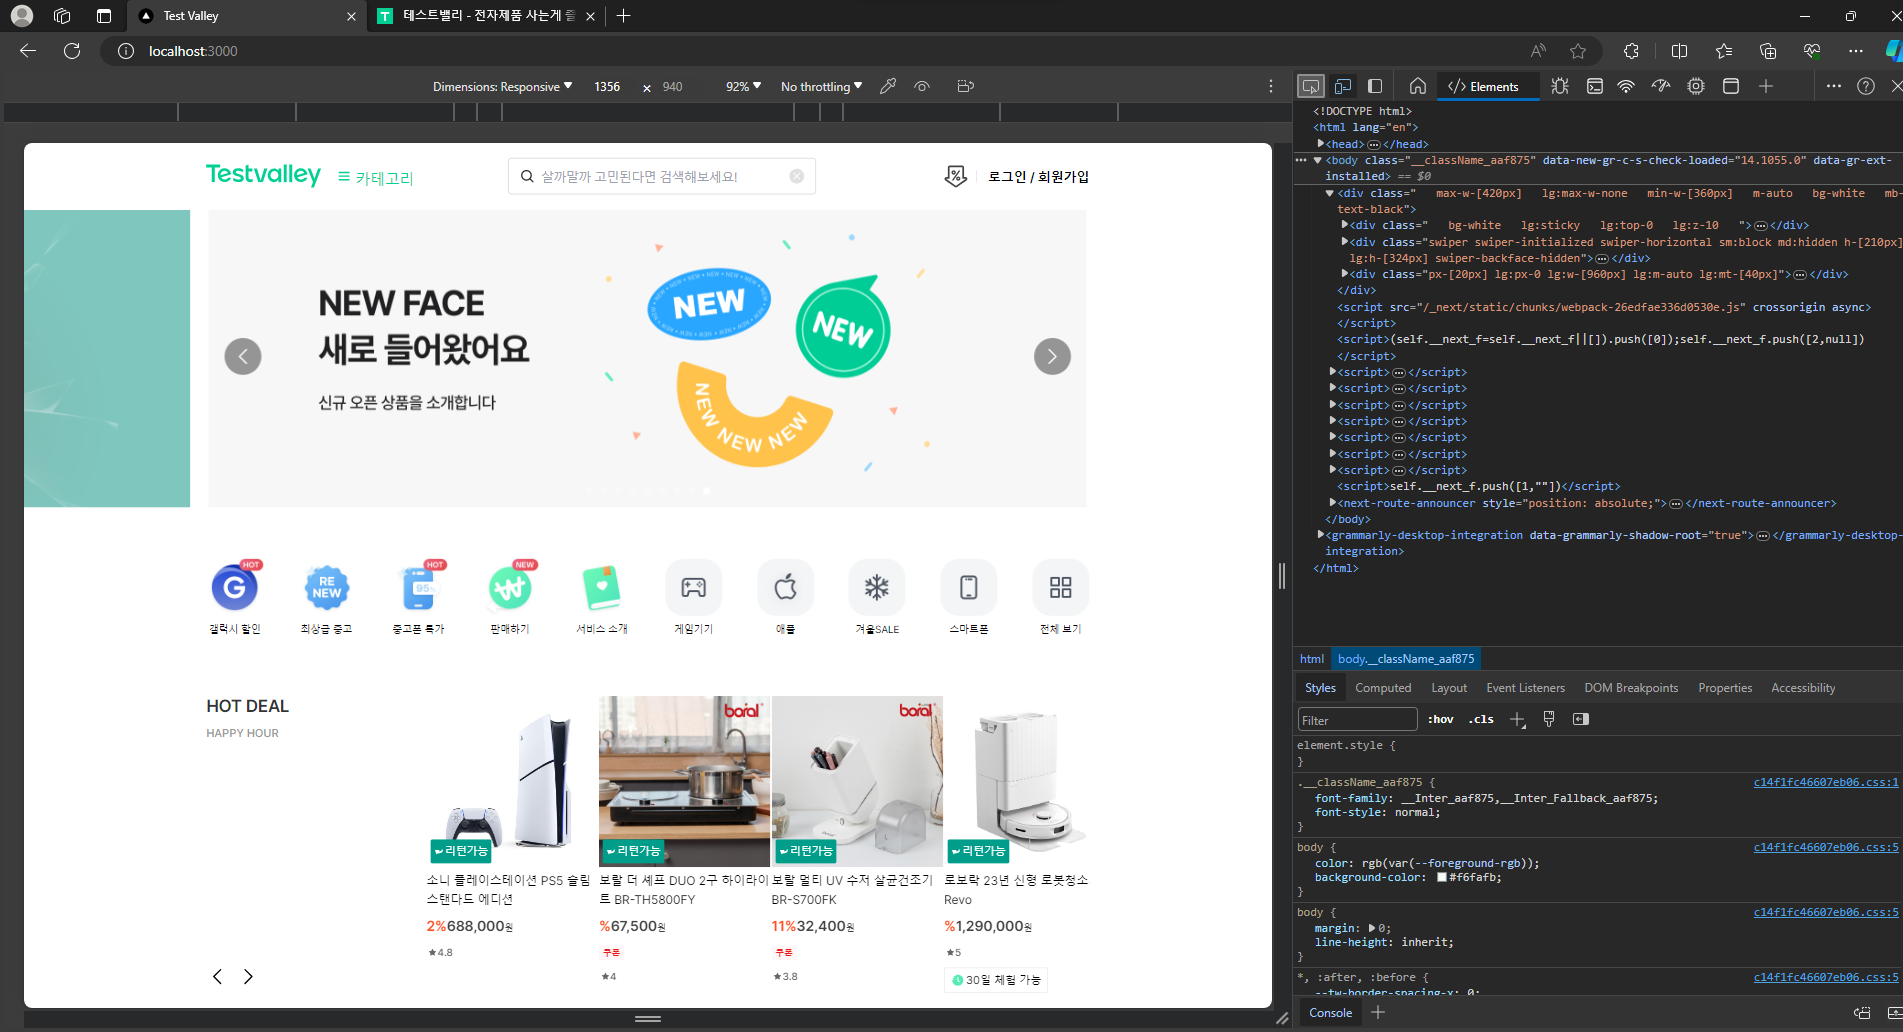Clear search with the X icon
1903x1032 pixels.
797,176
